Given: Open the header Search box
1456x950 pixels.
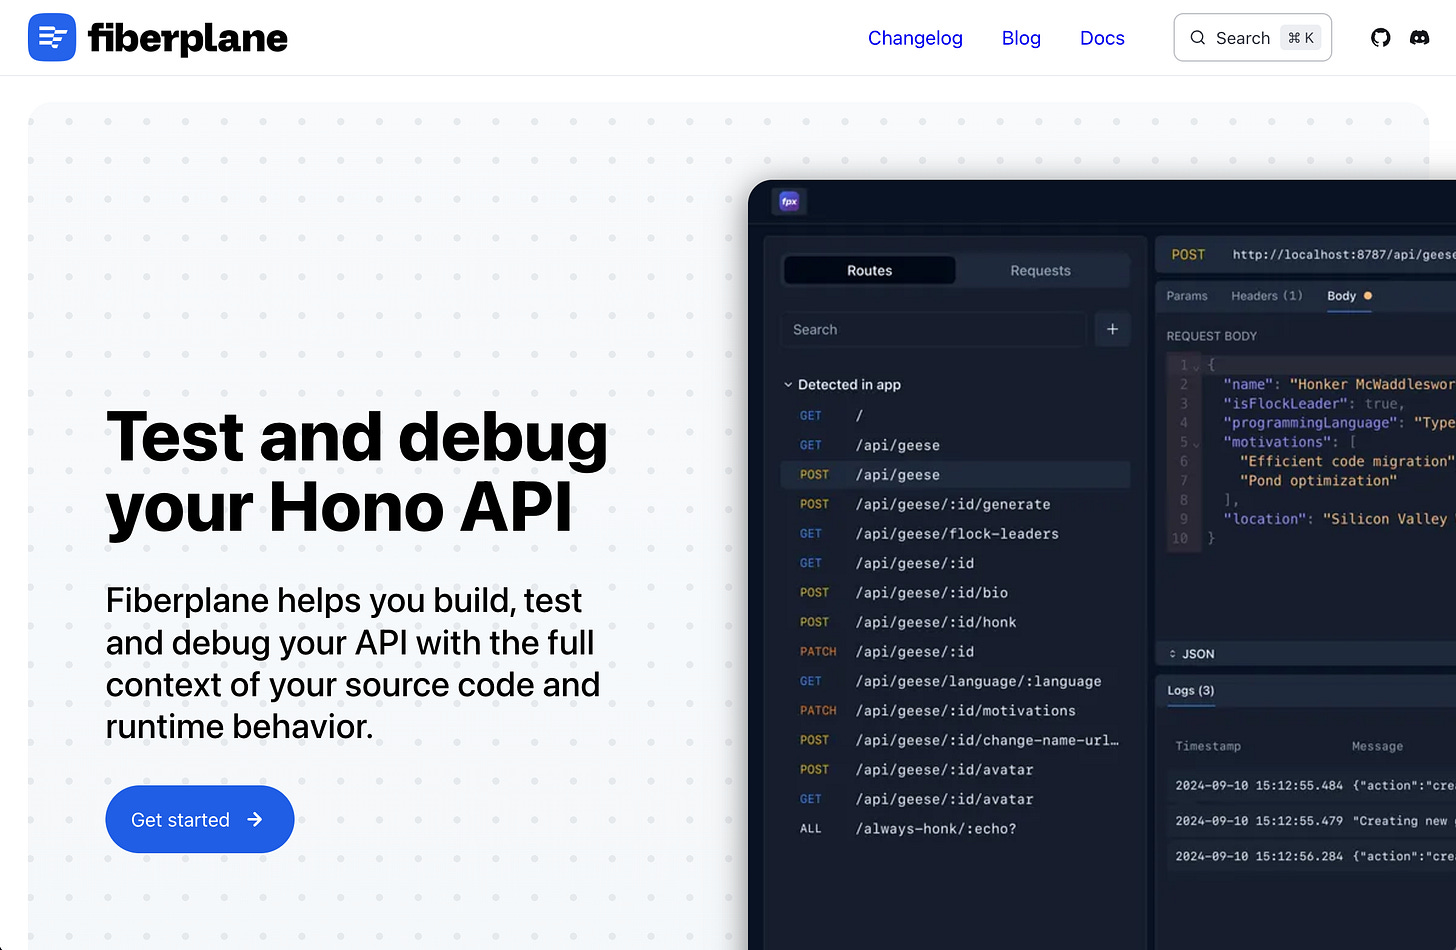Looking at the screenshot, I should [x=1252, y=38].
